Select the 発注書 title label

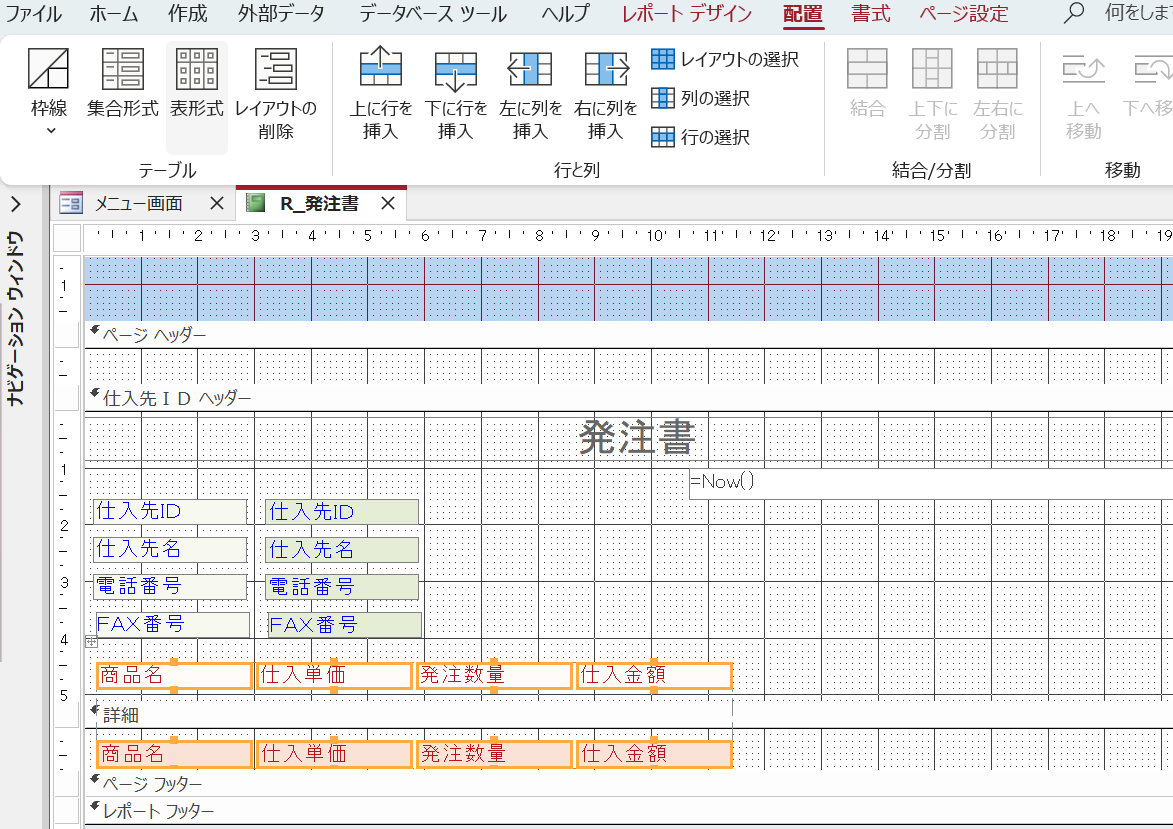637,438
